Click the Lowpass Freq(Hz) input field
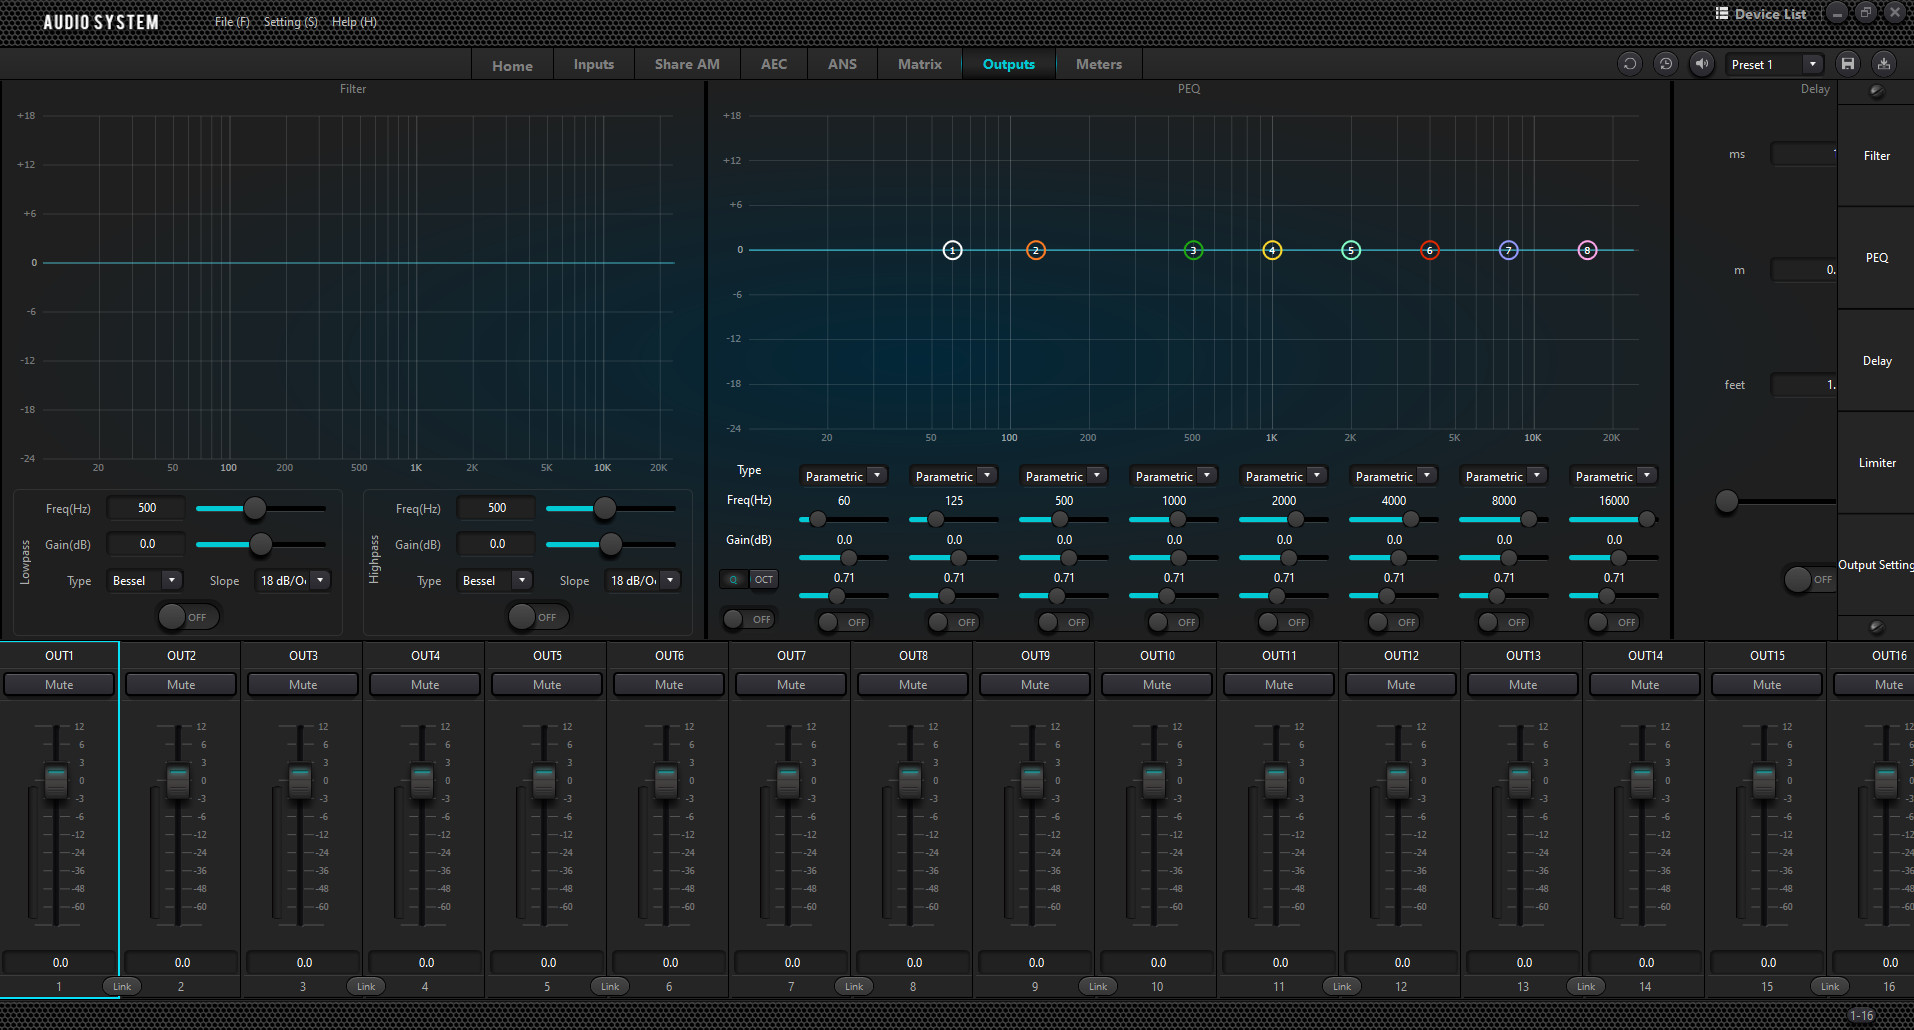Screen dimensions: 1914x1030 point(147,508)
